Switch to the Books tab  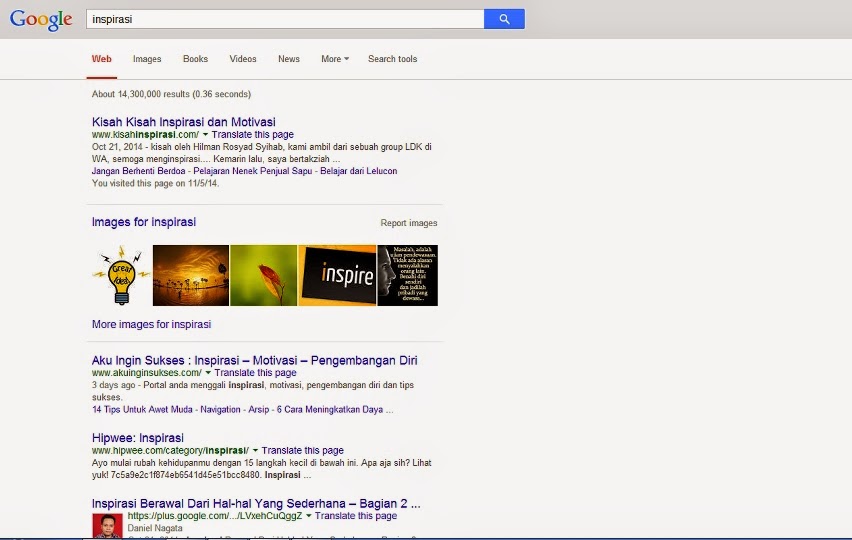point(195,59)
